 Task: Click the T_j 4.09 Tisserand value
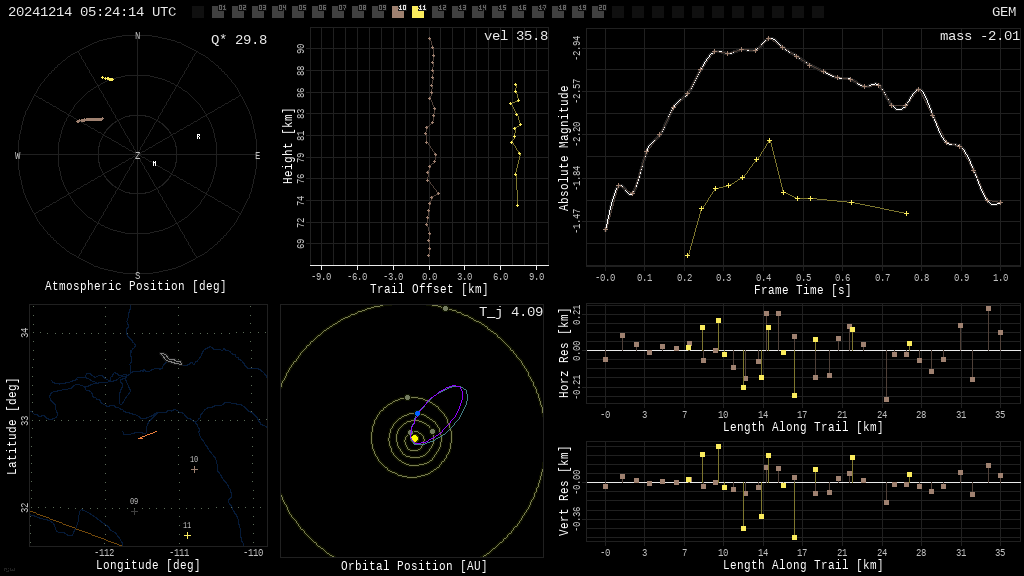coord(510,312)
